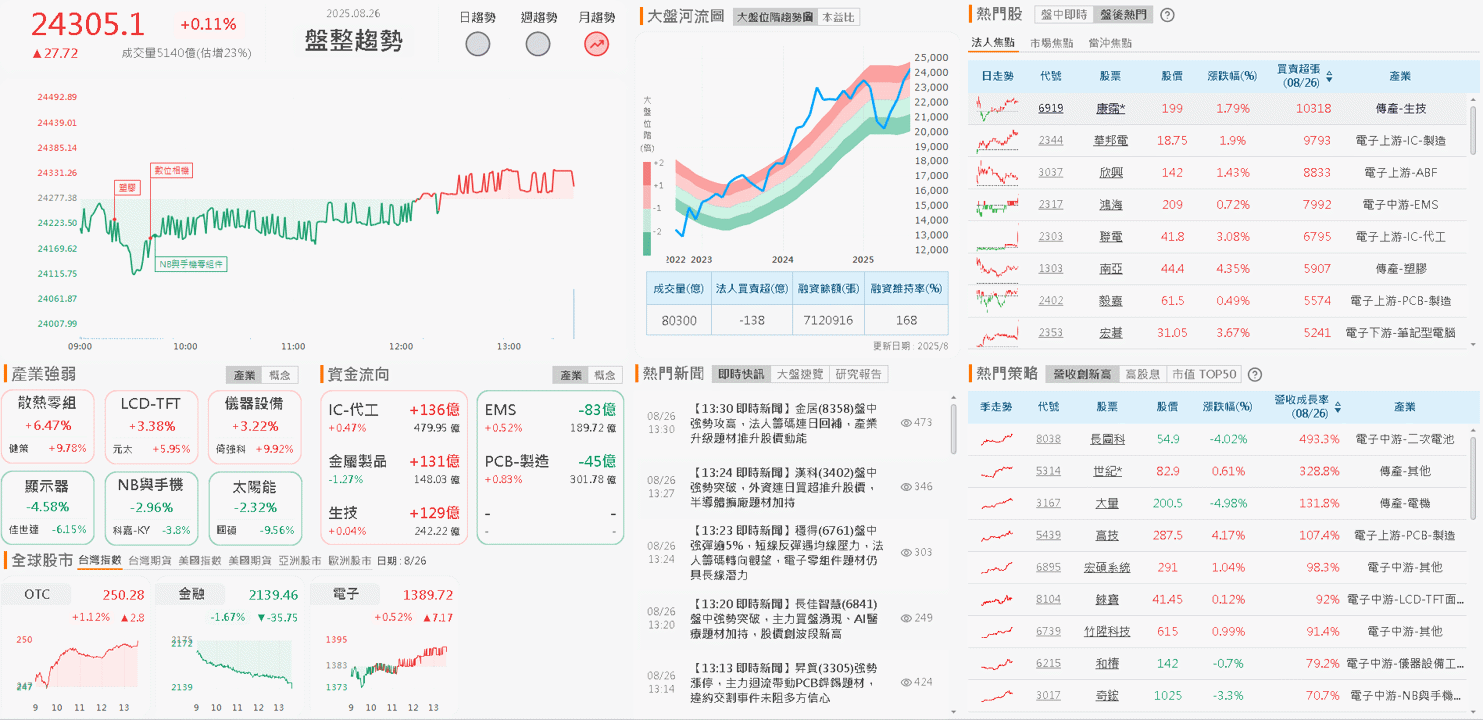Open the help icon beside 市值 TOP50
The image size is (1483, 720).
pyautogui.click(x=1255, y=374)
